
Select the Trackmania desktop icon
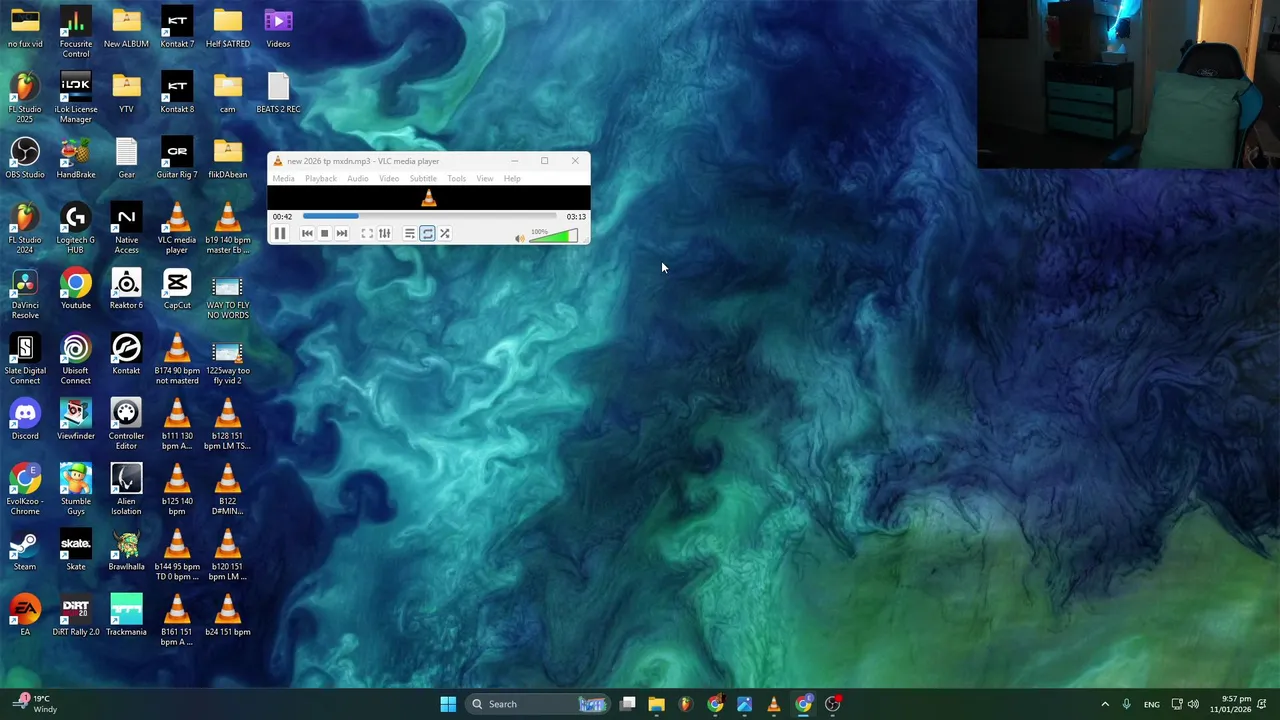126,616
